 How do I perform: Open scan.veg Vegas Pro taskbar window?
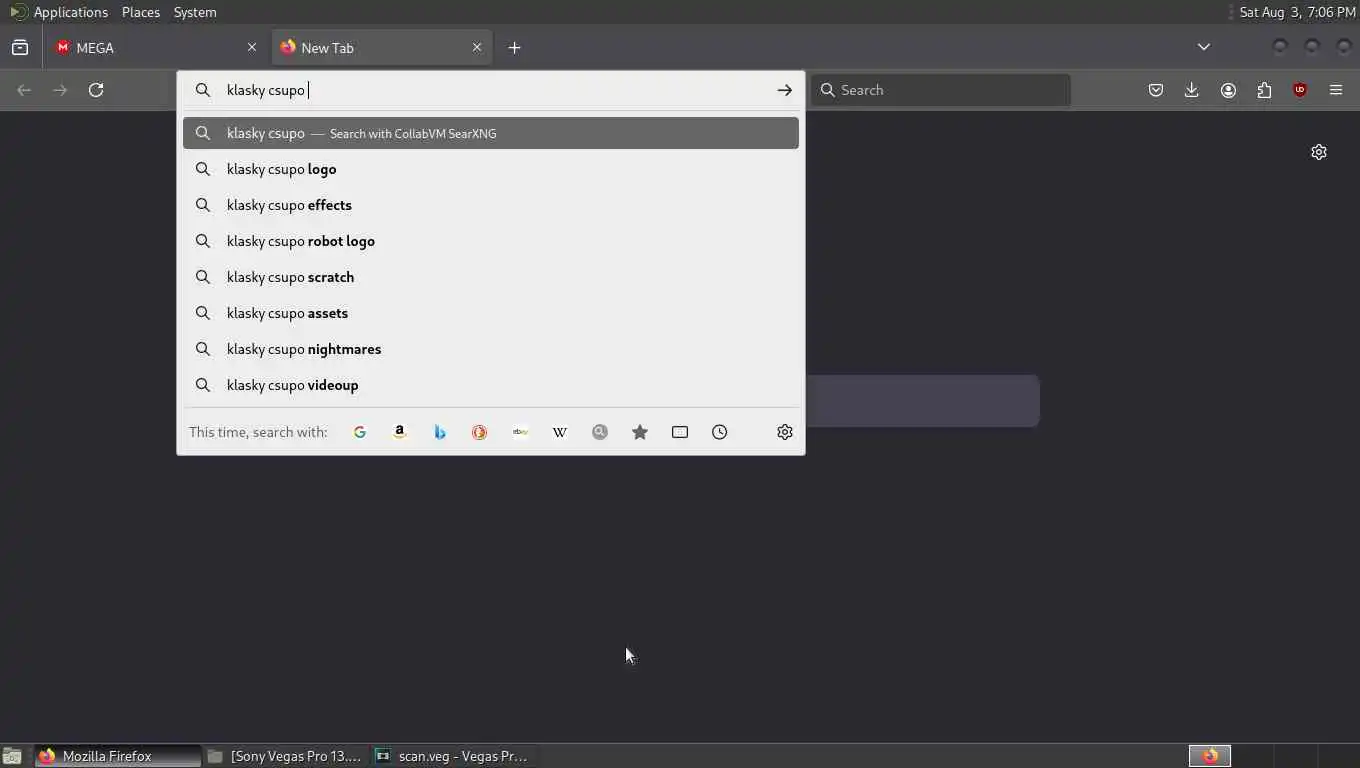pyautogui.click(x=454, y=756)
